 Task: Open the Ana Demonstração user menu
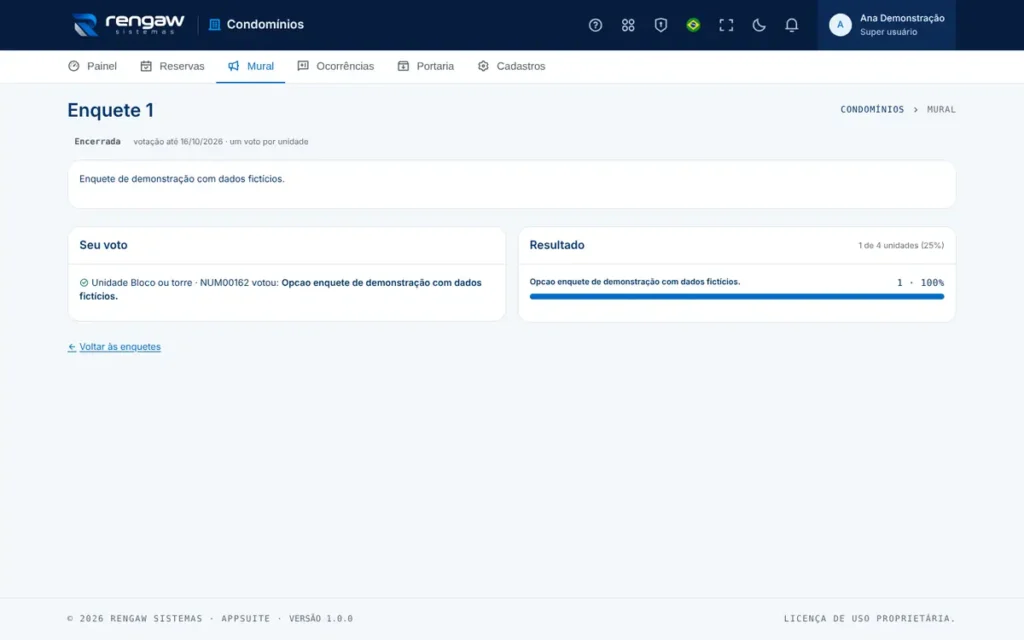tap(886, 25)
